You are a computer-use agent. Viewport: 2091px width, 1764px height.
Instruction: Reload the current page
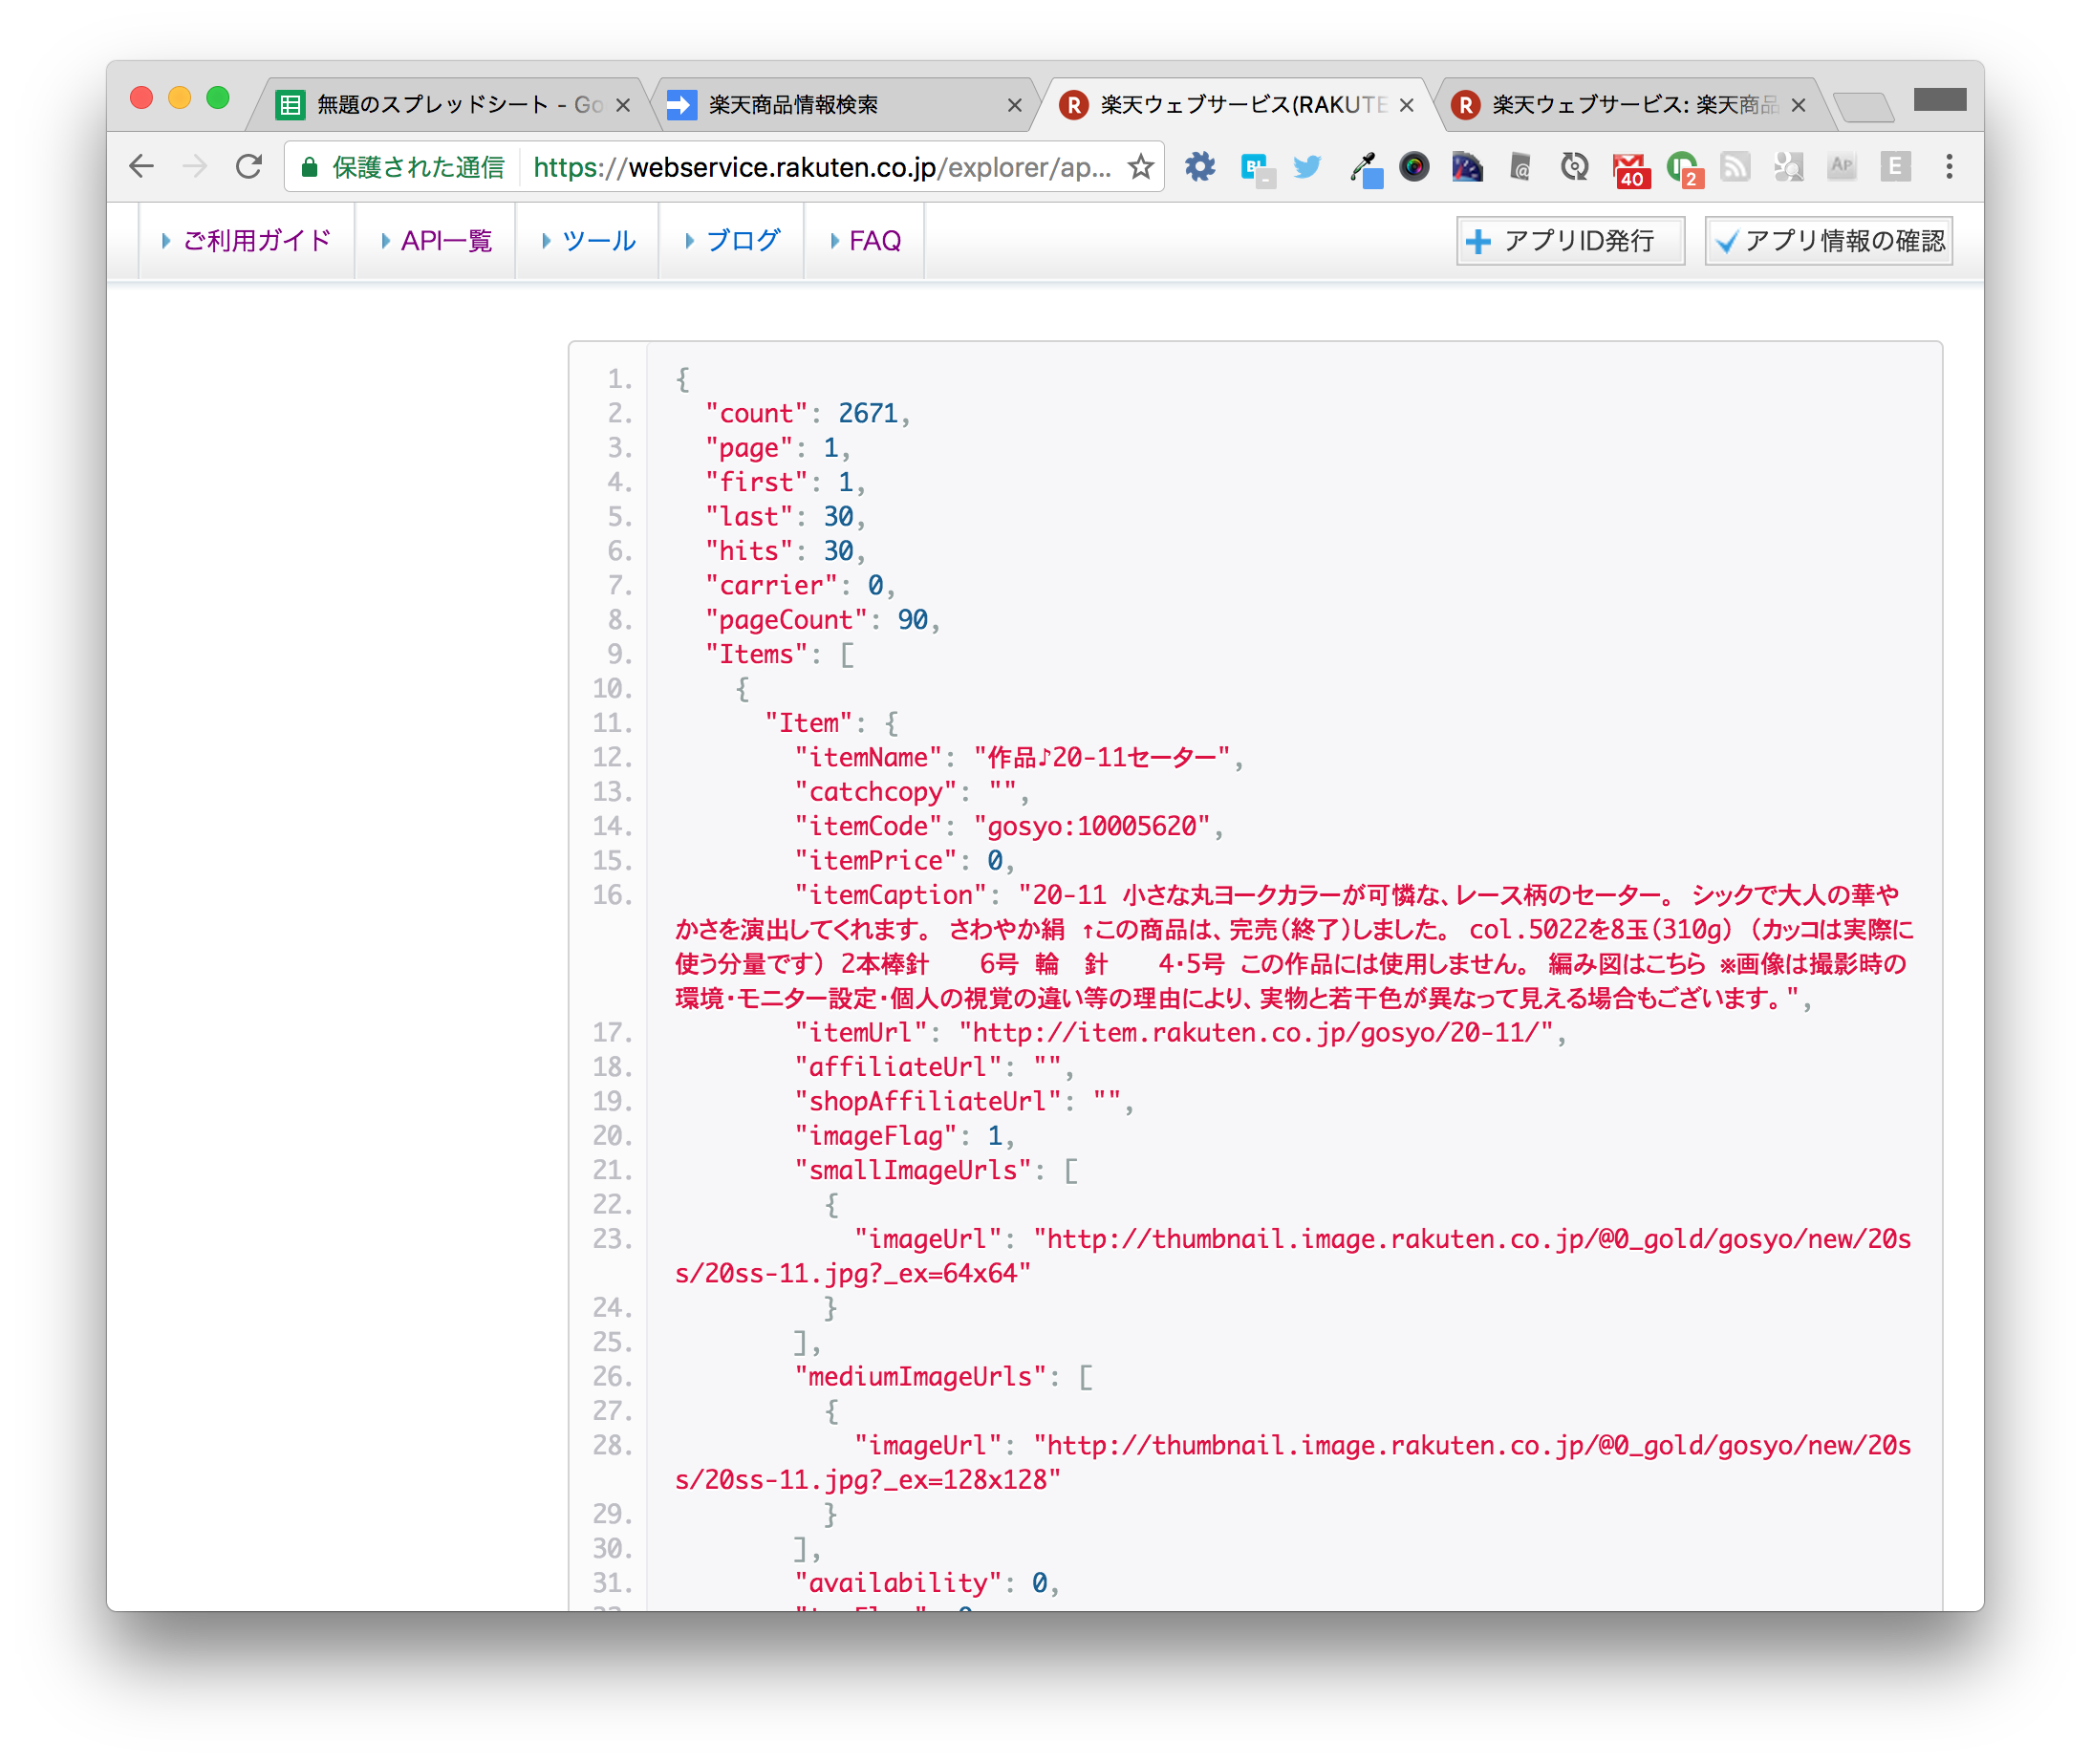coord(249,167)
